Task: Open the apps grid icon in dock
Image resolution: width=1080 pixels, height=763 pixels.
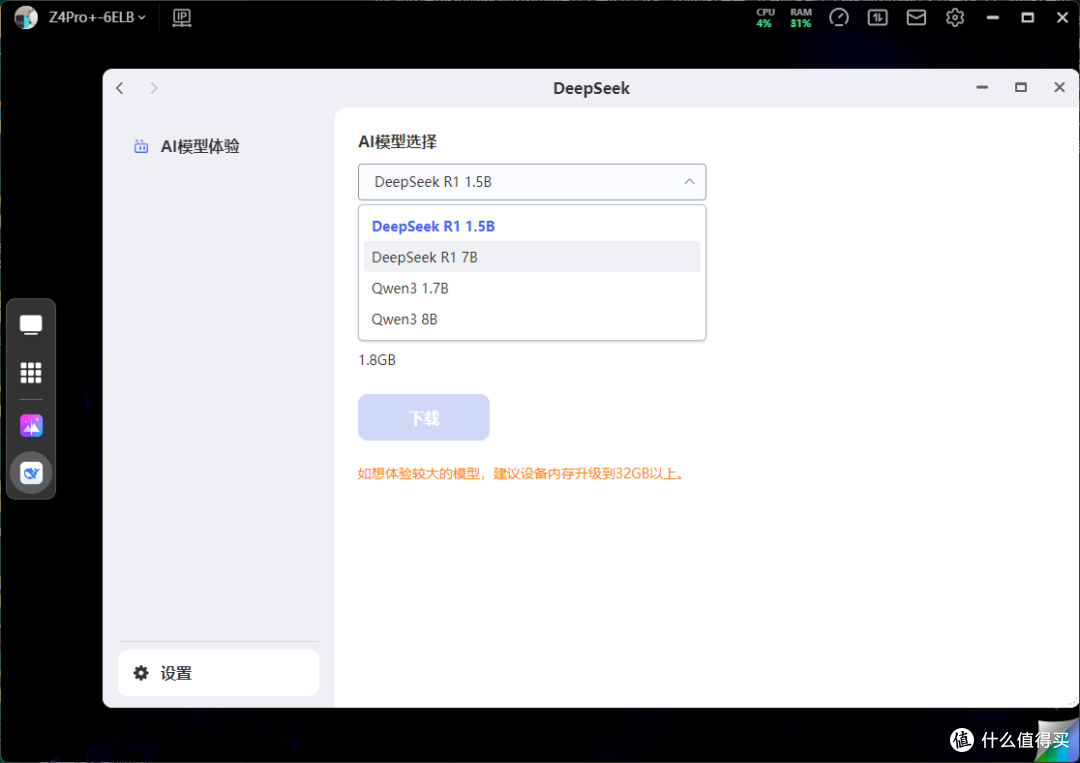Action: (31, 373)
